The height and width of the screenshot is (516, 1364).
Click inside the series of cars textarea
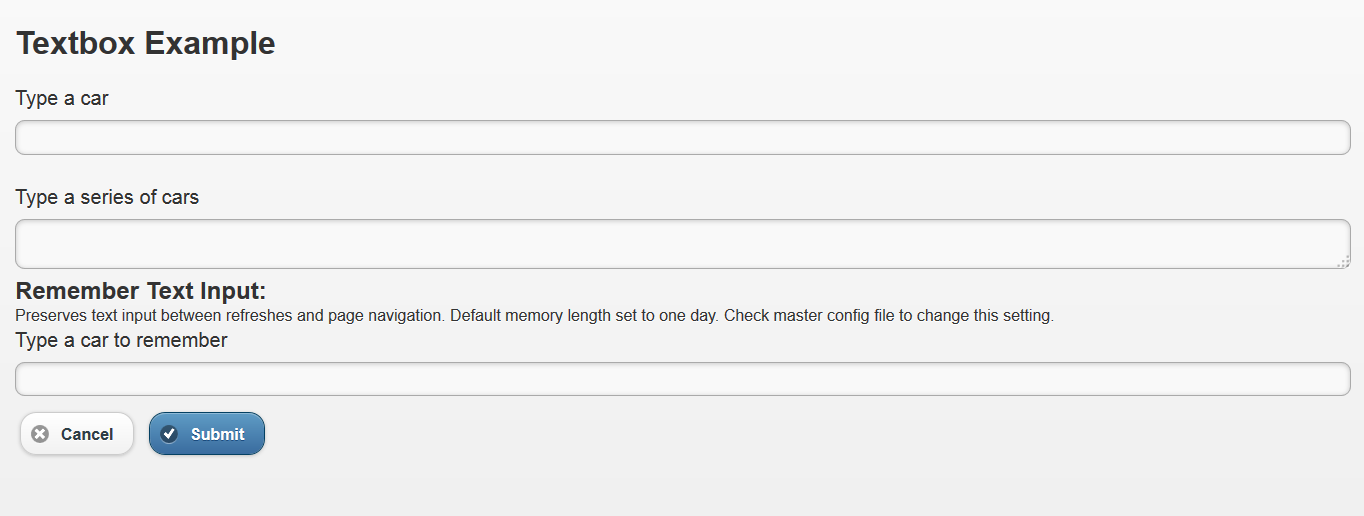pos(682,244)
